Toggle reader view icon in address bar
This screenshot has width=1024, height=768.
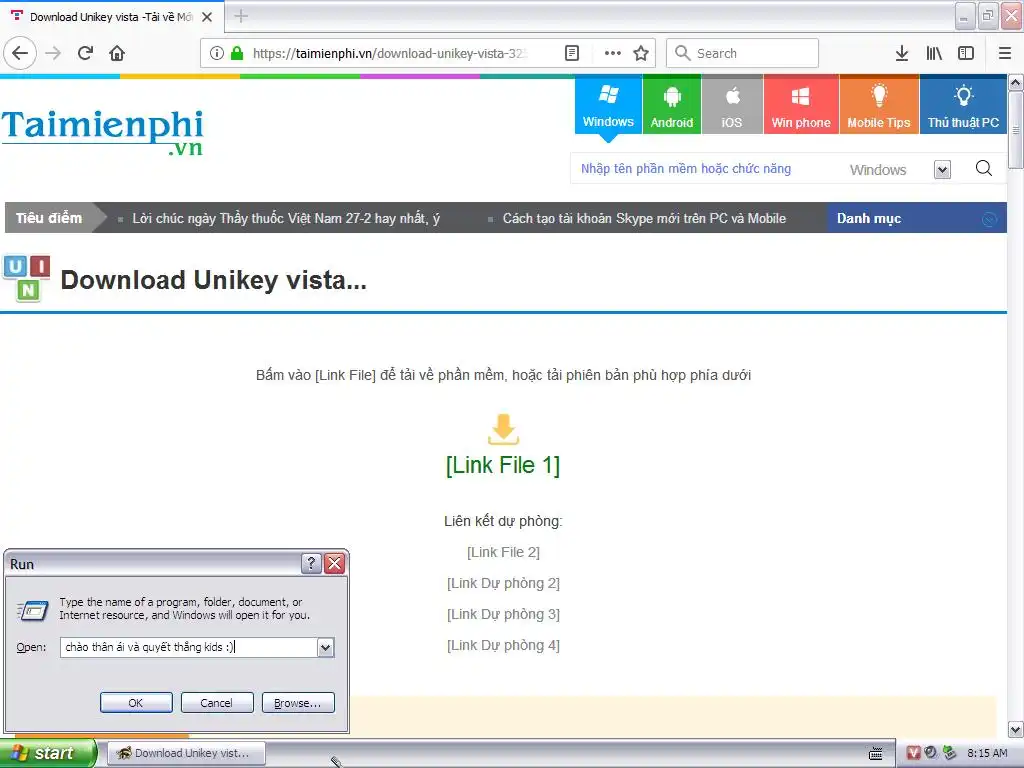[x=571, y=53]
